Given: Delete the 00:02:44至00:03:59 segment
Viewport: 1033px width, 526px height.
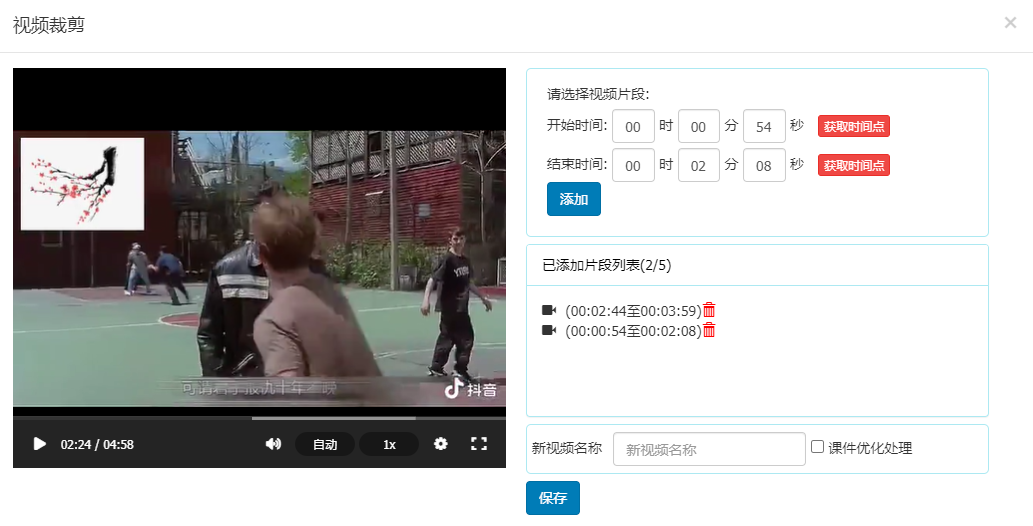Looking at the screenshot, I should pyautogui.click(x=709, y=310).
